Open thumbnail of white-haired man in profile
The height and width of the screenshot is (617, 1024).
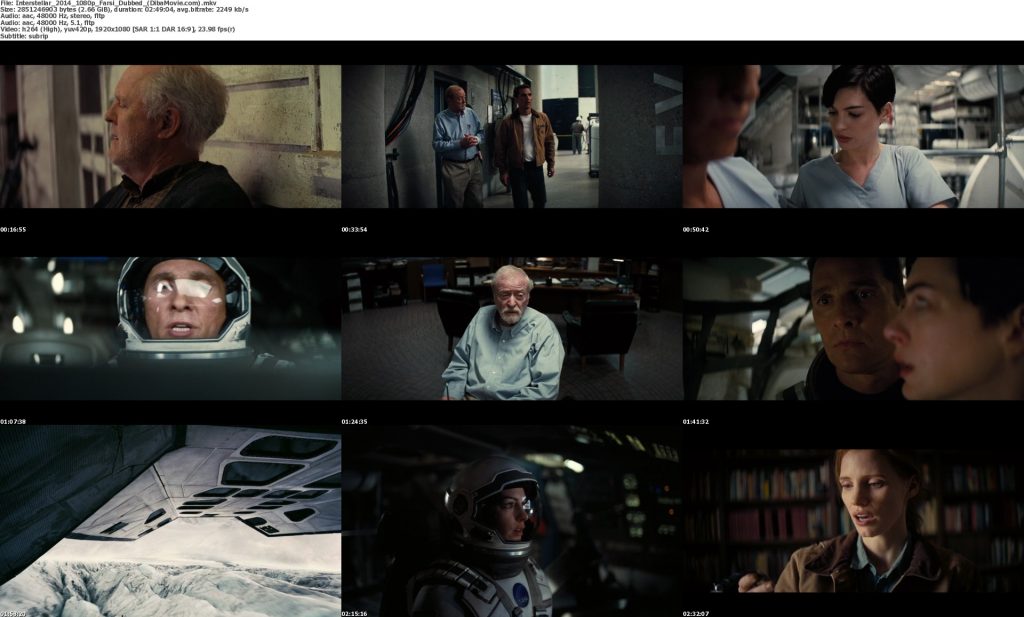pyautogui.click(x=170, y=136)
